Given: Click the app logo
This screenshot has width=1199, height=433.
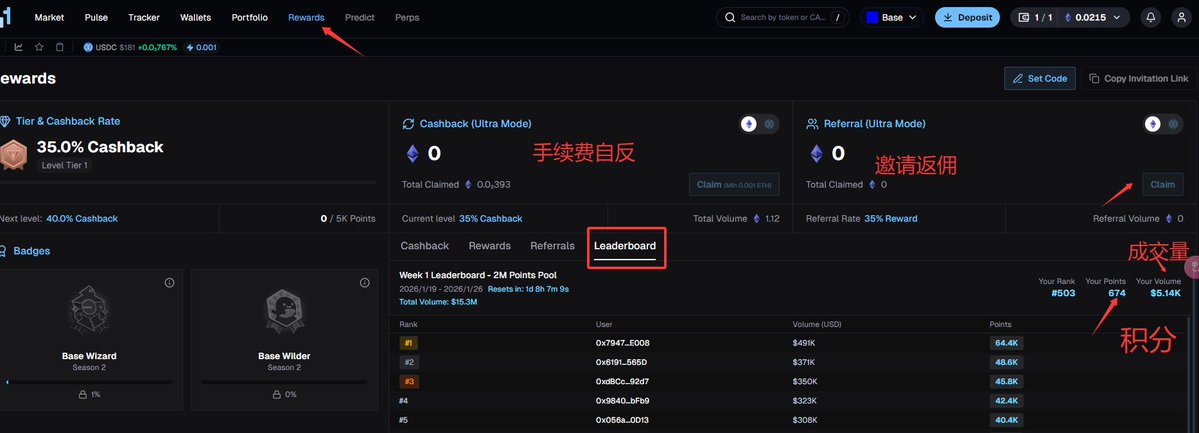Looking at the screenshot, I should coord(7,16).
